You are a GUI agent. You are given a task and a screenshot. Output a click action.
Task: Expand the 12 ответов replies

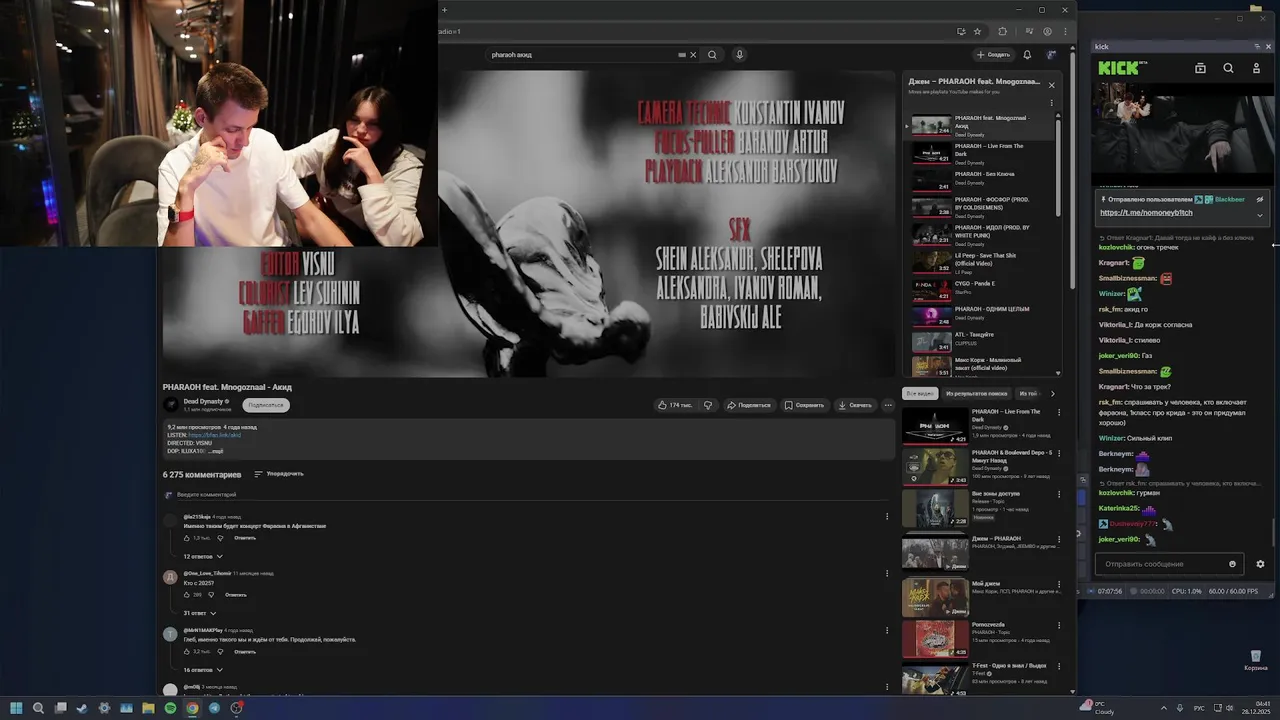tap(203, 556)
